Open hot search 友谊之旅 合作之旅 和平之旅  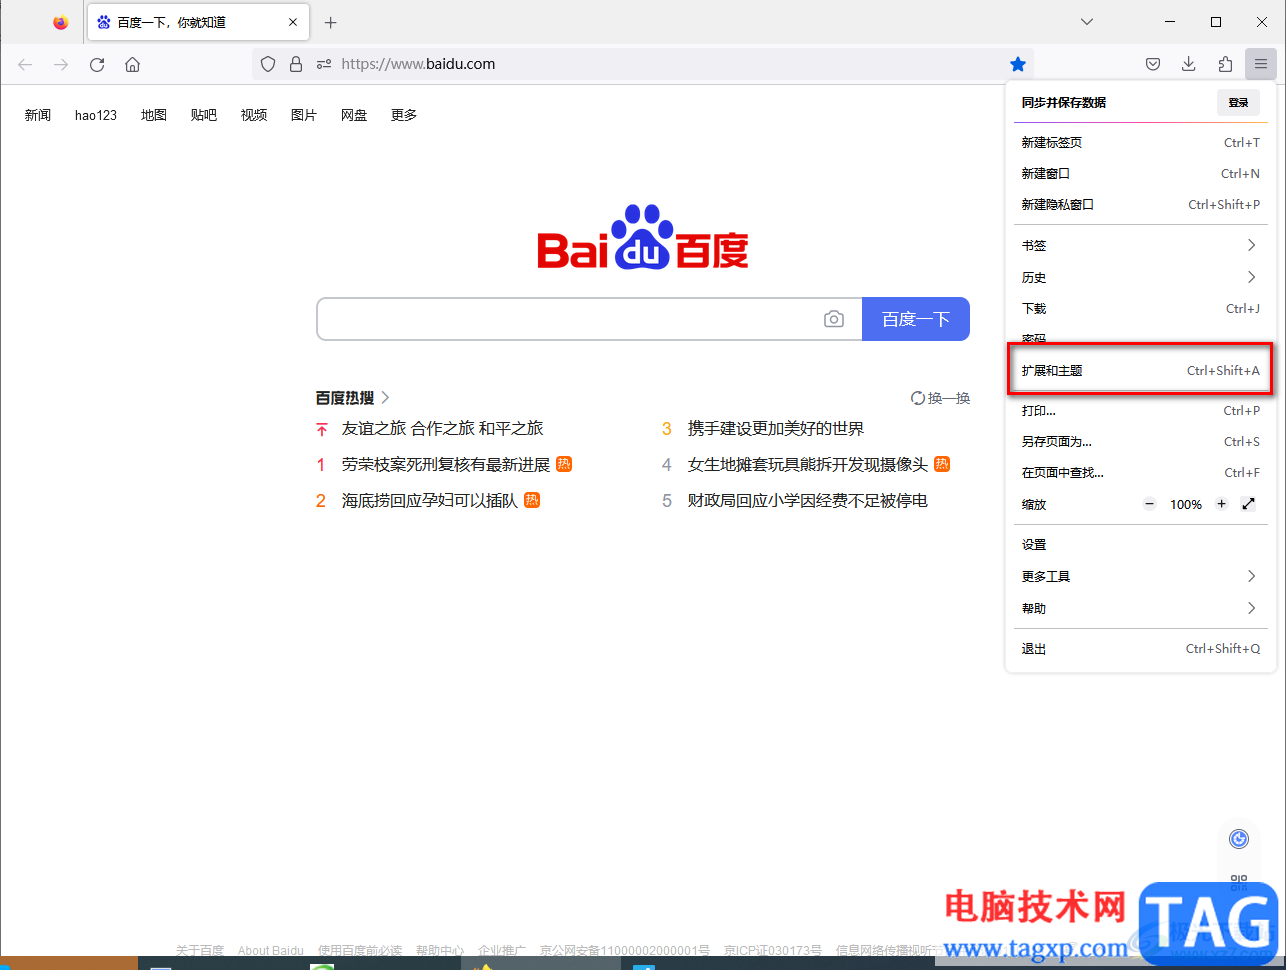(x=442, y=428)
